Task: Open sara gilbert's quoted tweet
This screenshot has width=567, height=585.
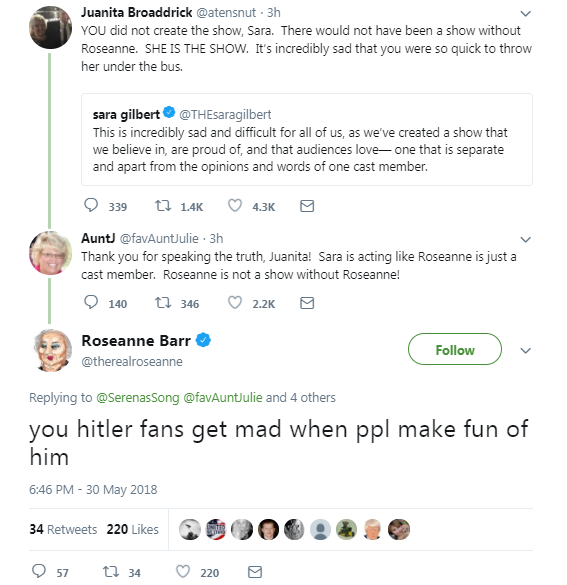Action: click(x=307, y=140)
